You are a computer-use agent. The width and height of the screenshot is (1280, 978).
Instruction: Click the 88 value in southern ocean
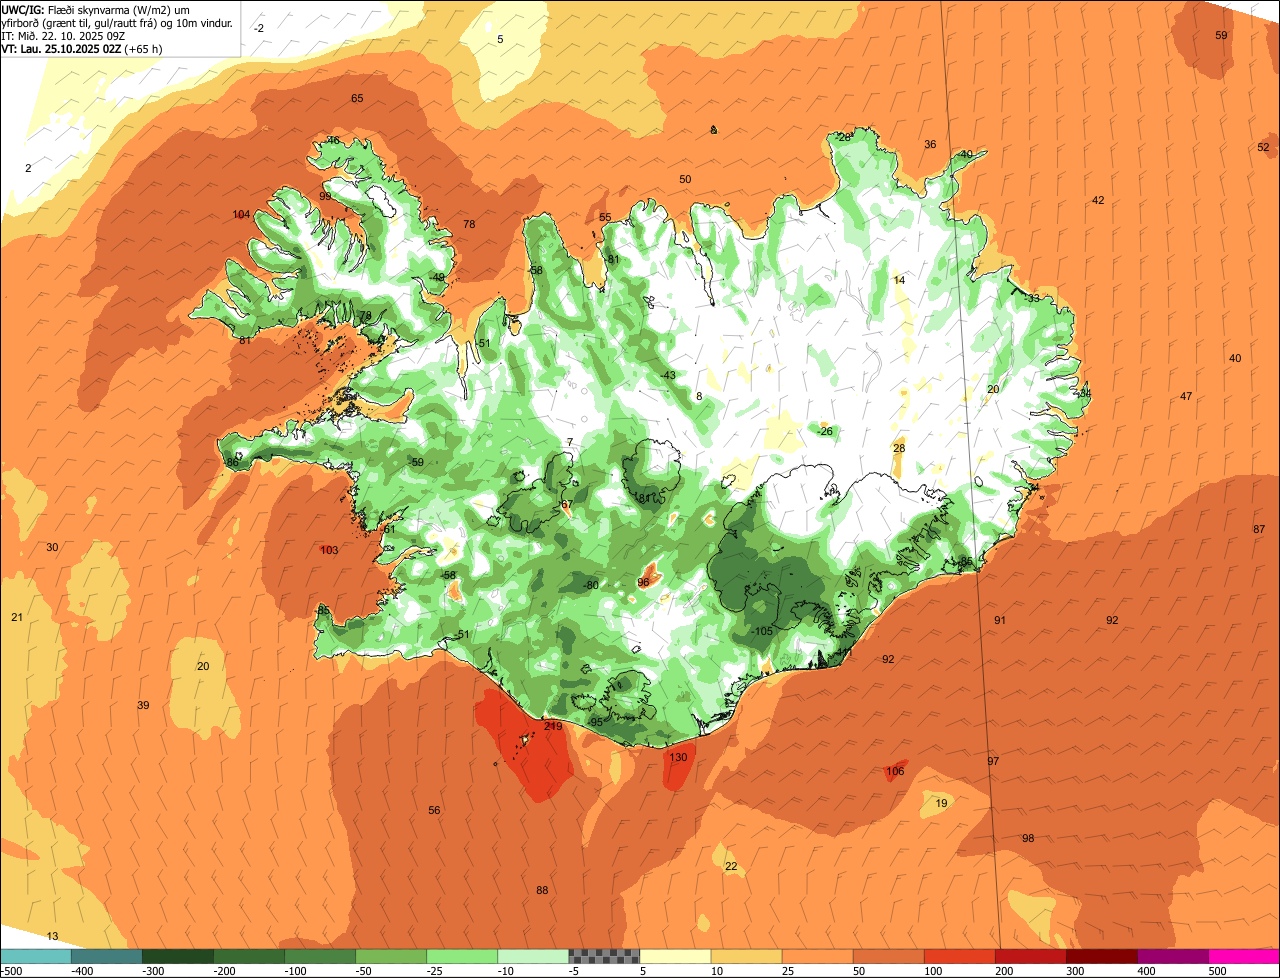click(542, 890)
